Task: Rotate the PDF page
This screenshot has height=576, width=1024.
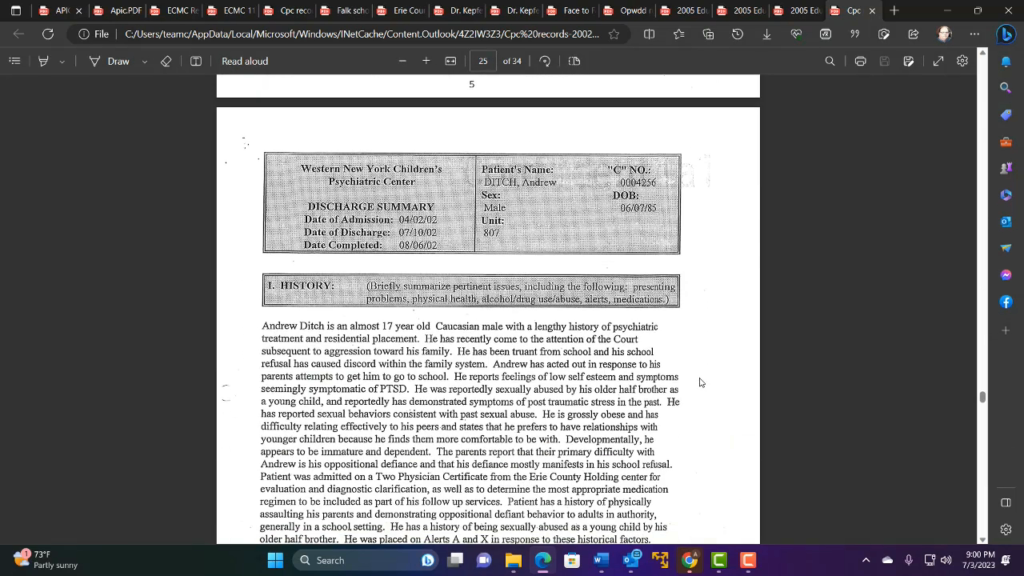Action: [545, 61]
